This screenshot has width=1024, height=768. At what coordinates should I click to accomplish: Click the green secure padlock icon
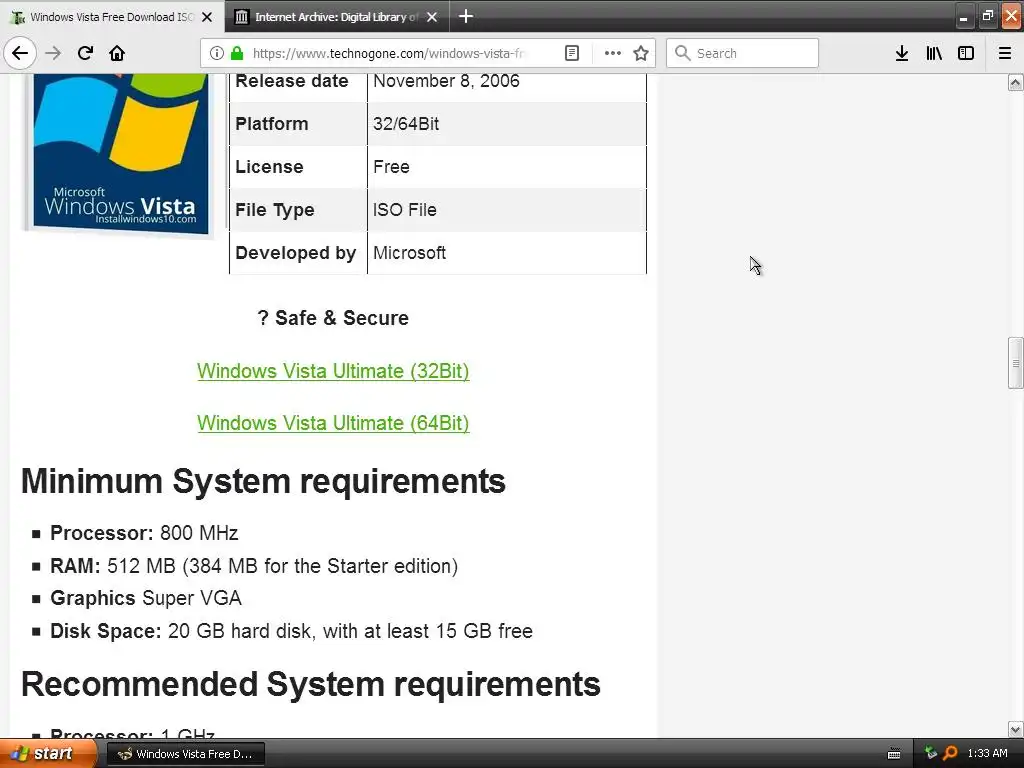click(x=237, y=53)
